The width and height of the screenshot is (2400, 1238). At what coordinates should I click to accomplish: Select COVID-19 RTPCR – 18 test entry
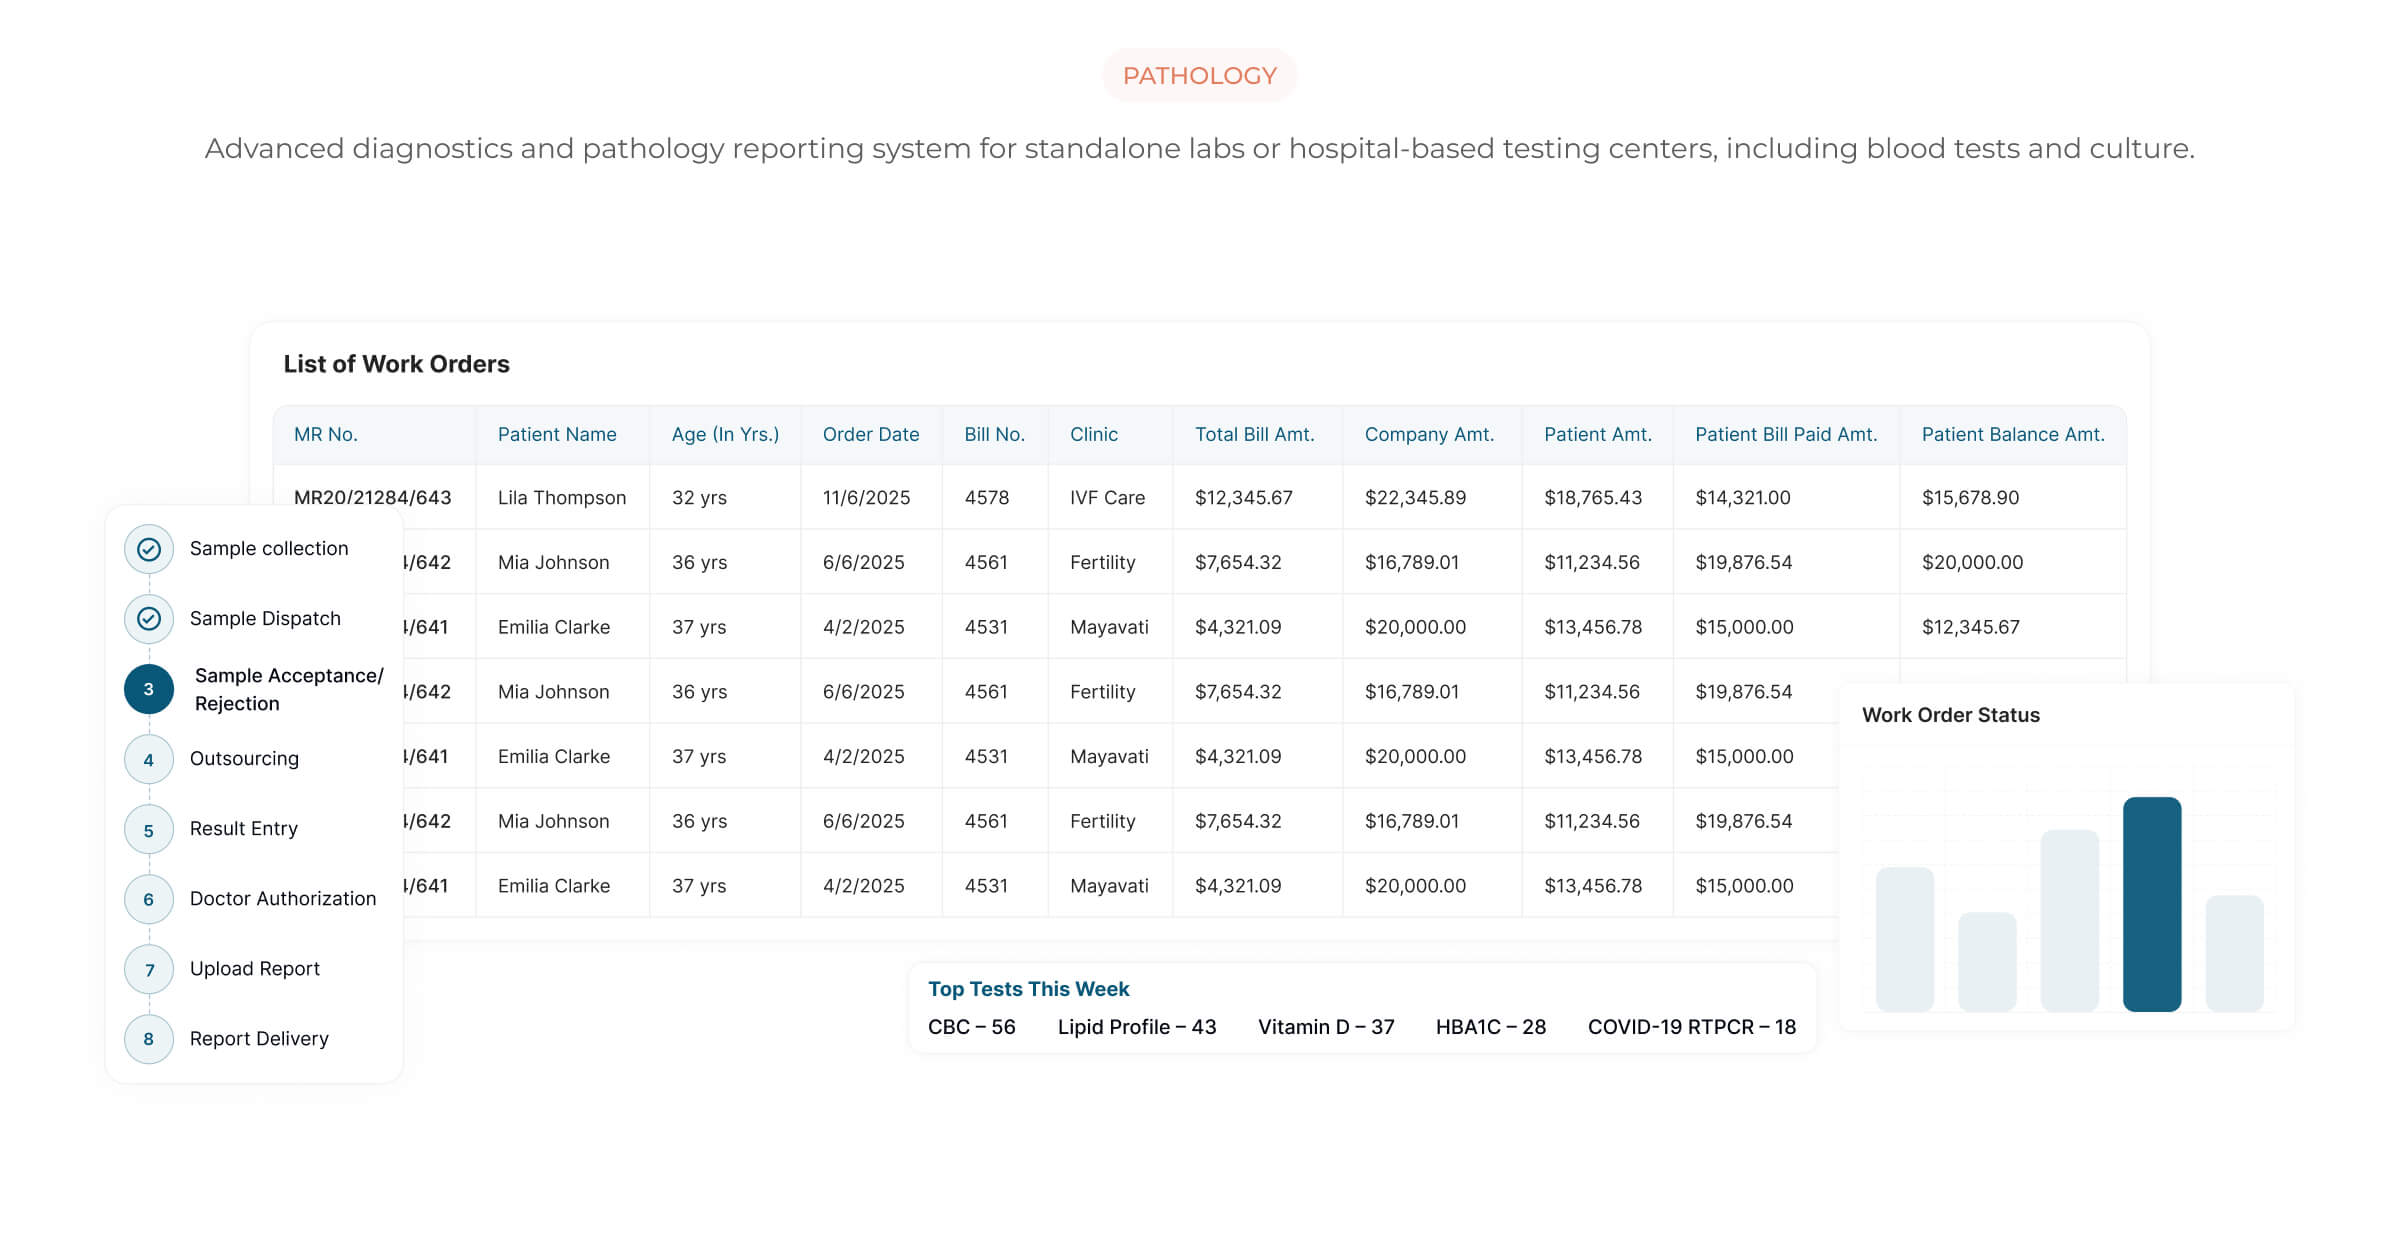(1691, 1027)
